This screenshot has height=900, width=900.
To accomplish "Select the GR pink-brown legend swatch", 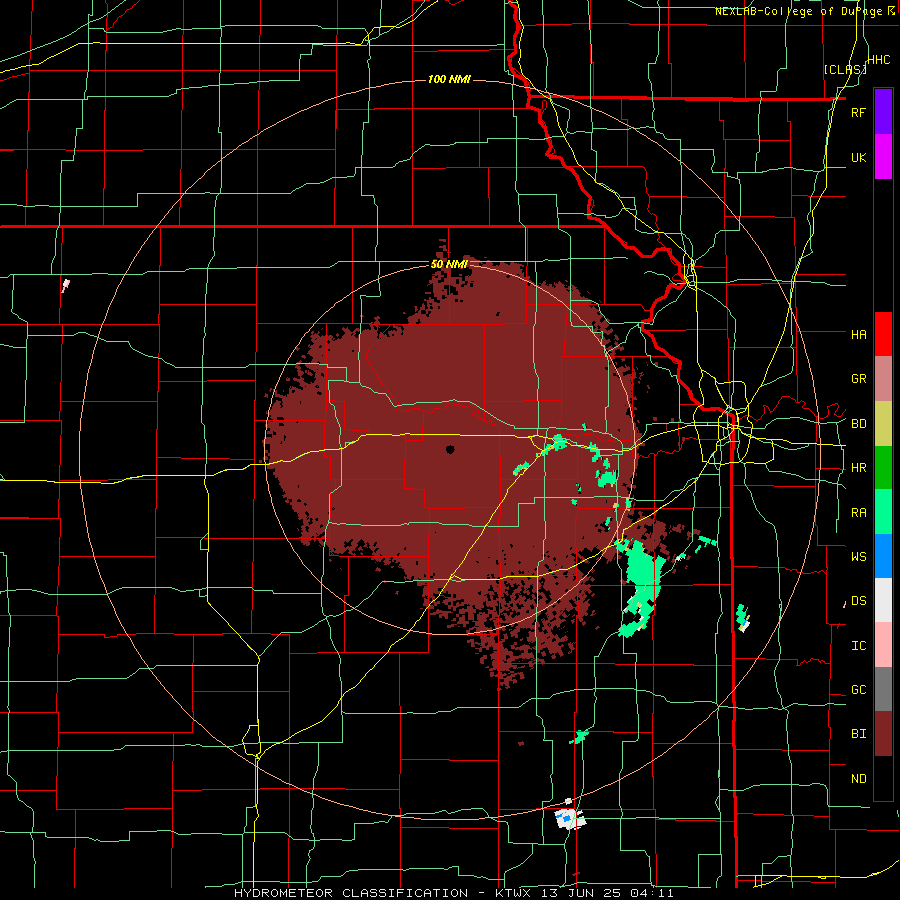I will point(883,379).
